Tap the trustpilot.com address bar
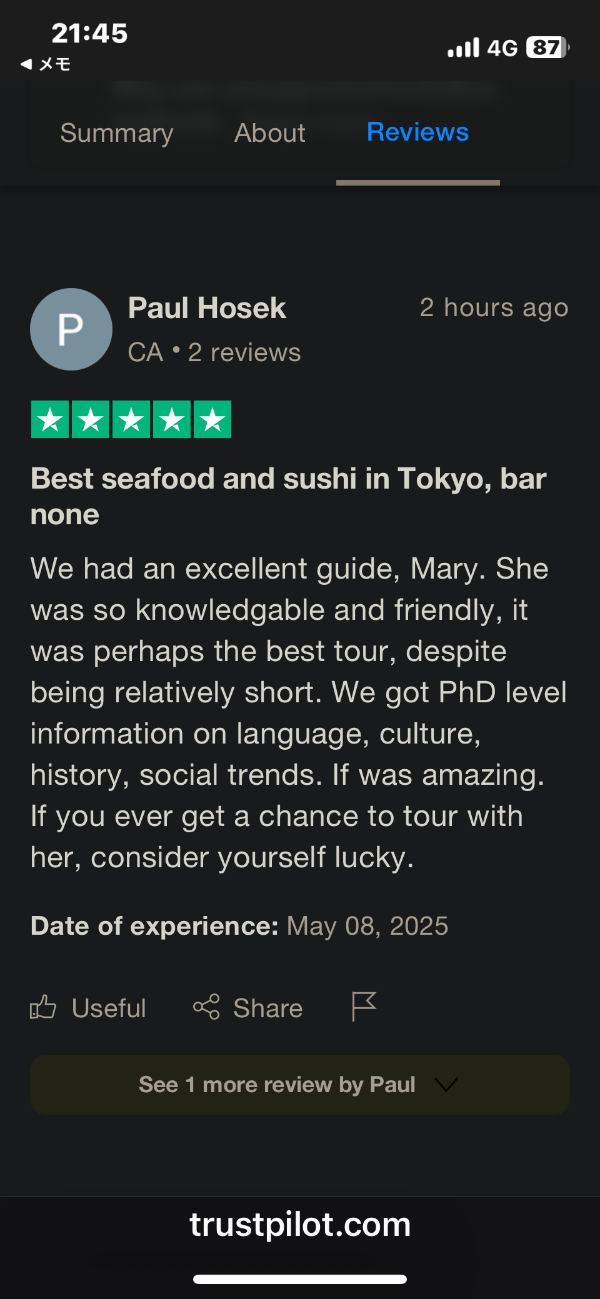This screenshot has height=1299, width=600. (x=300, y=1225)
